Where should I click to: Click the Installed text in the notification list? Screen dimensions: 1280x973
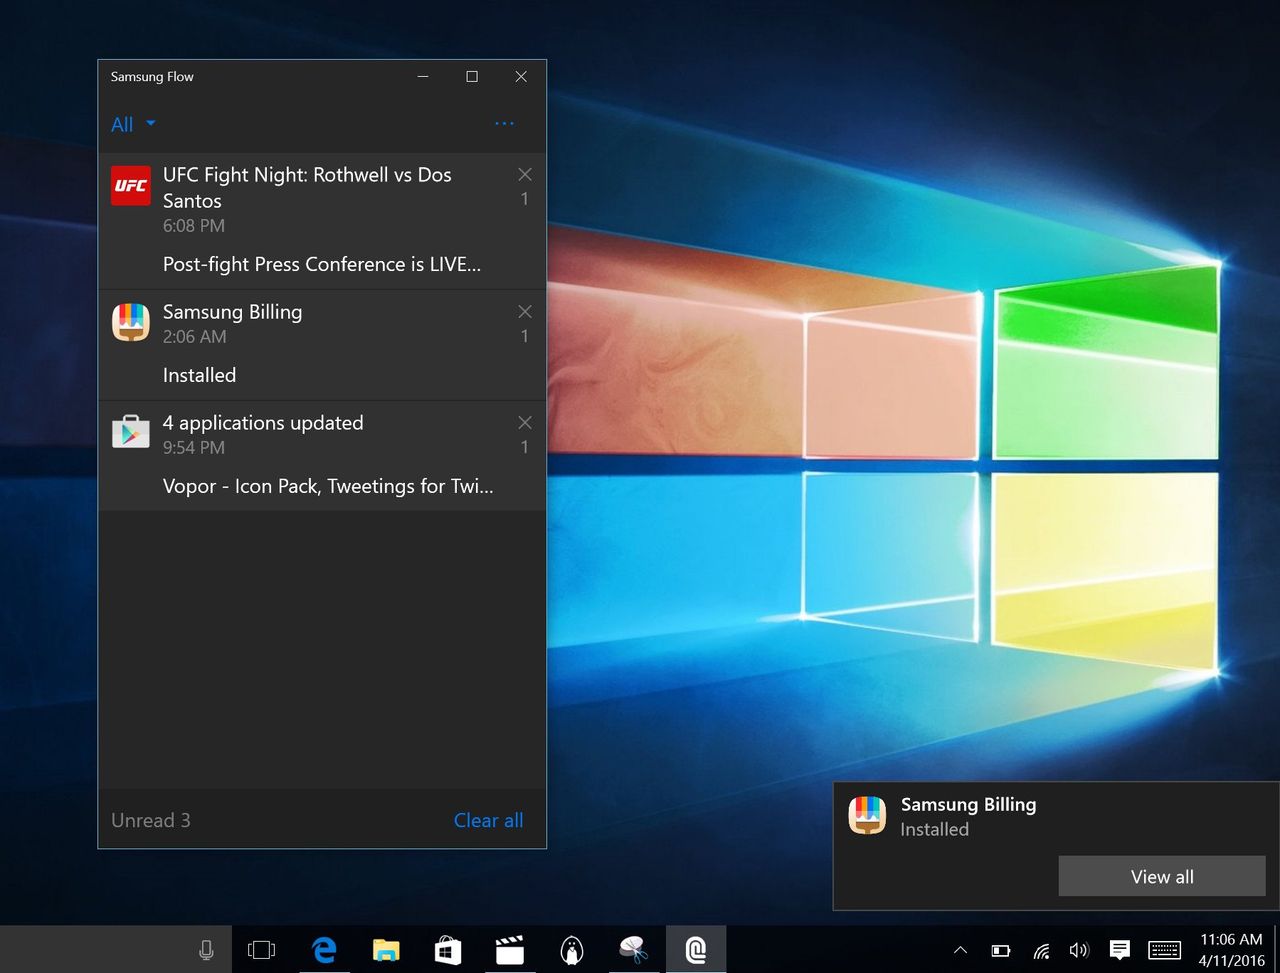pos(199,375)
